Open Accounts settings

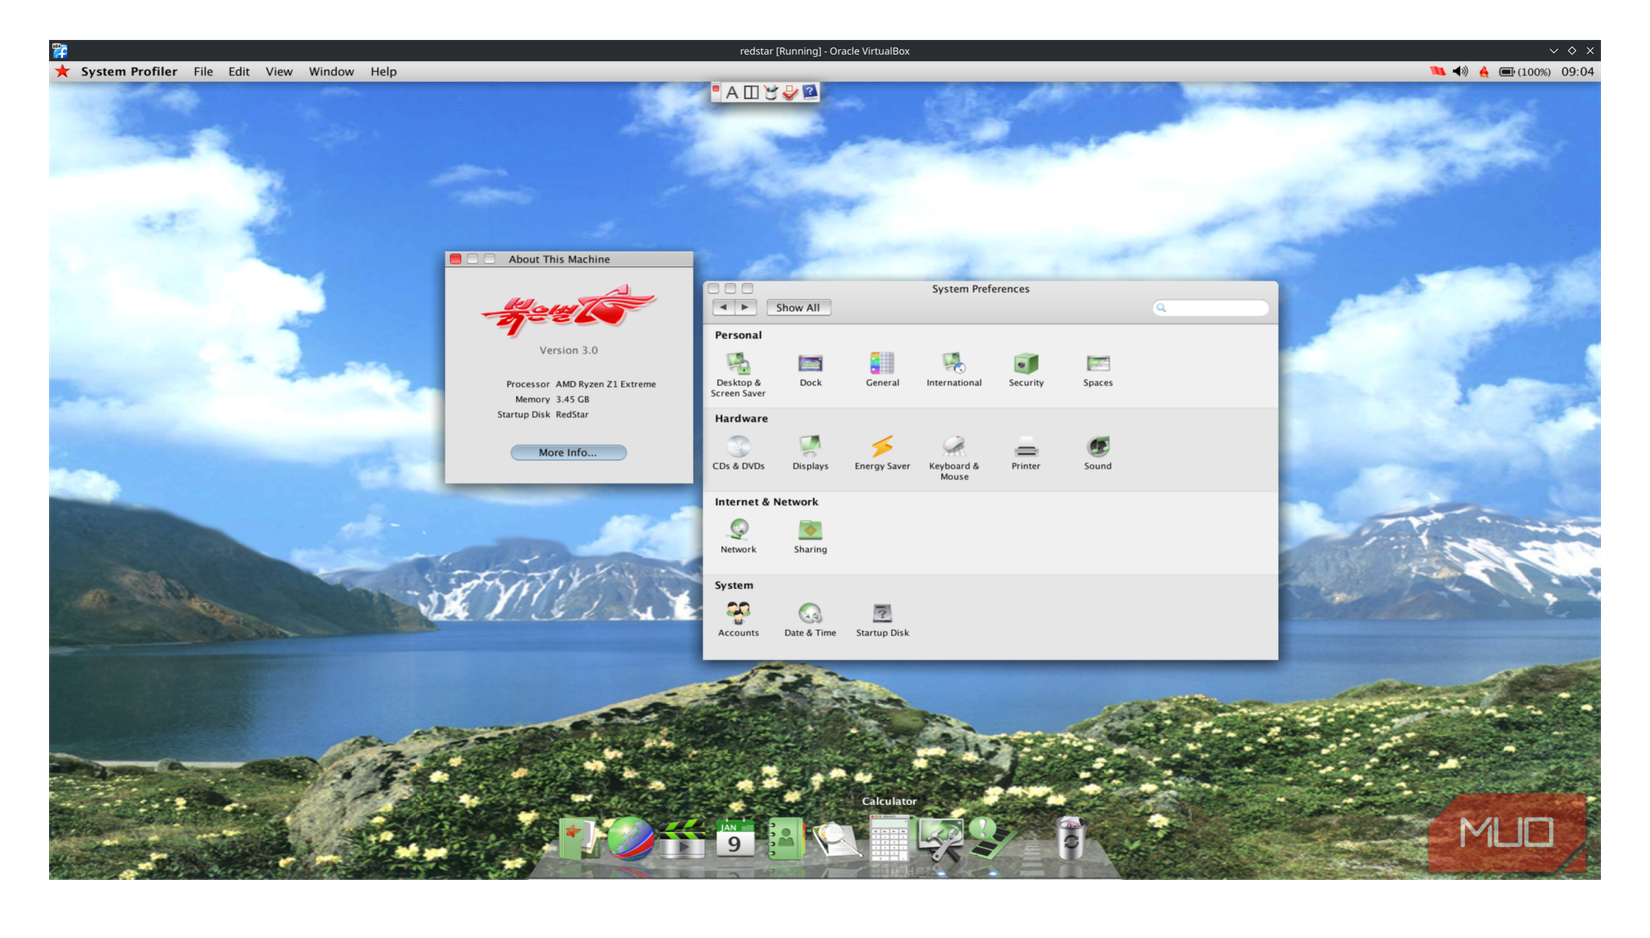pyautogui.click(x=738, y=613)
